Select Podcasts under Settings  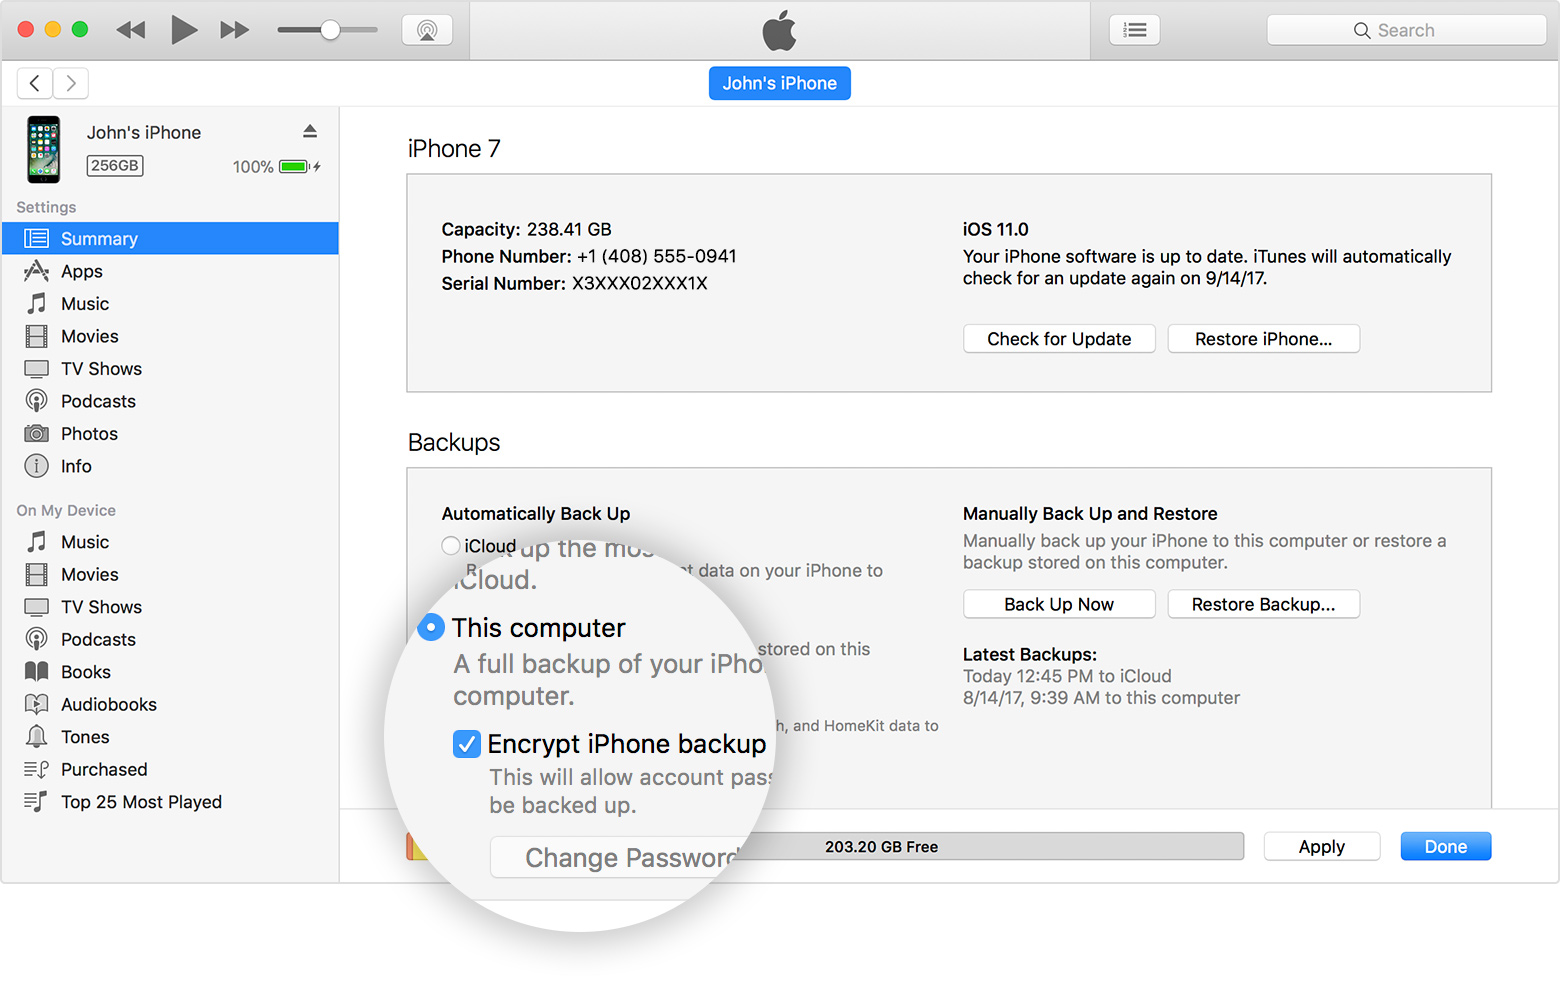click(x=170, y=401)
